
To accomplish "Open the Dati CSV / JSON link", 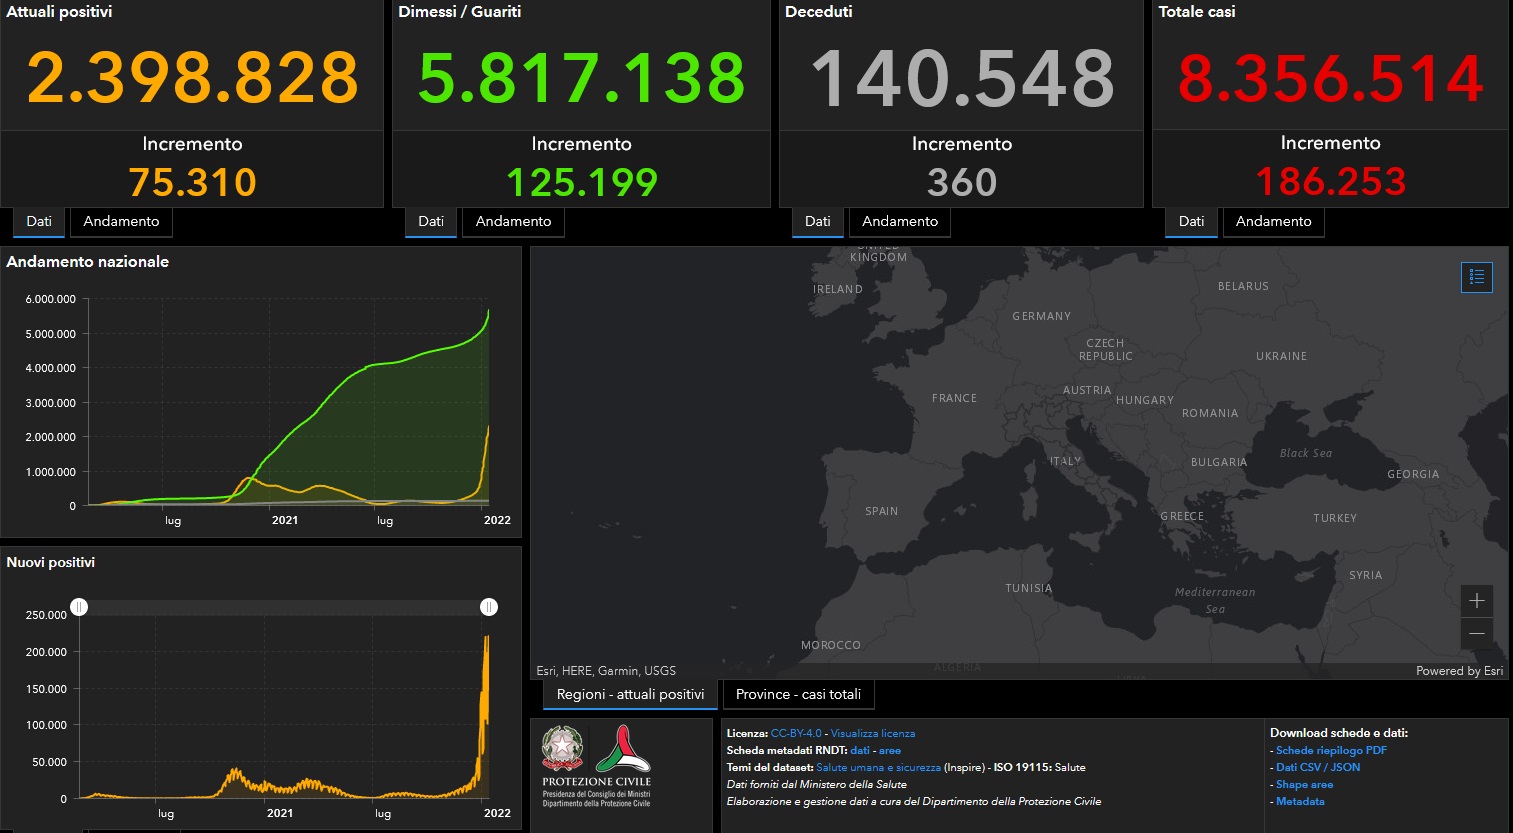I will 1317,767.
